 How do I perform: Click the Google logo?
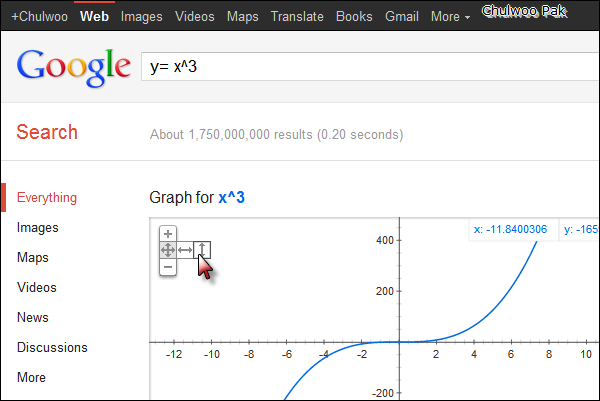point(75,66)
